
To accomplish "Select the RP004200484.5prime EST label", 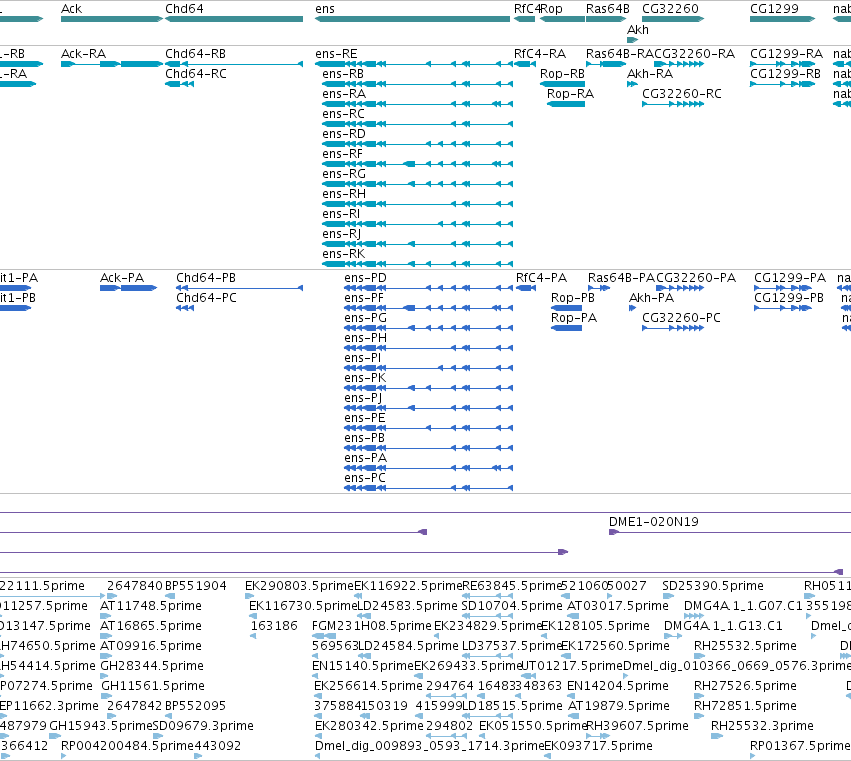I will click(127, 746).
